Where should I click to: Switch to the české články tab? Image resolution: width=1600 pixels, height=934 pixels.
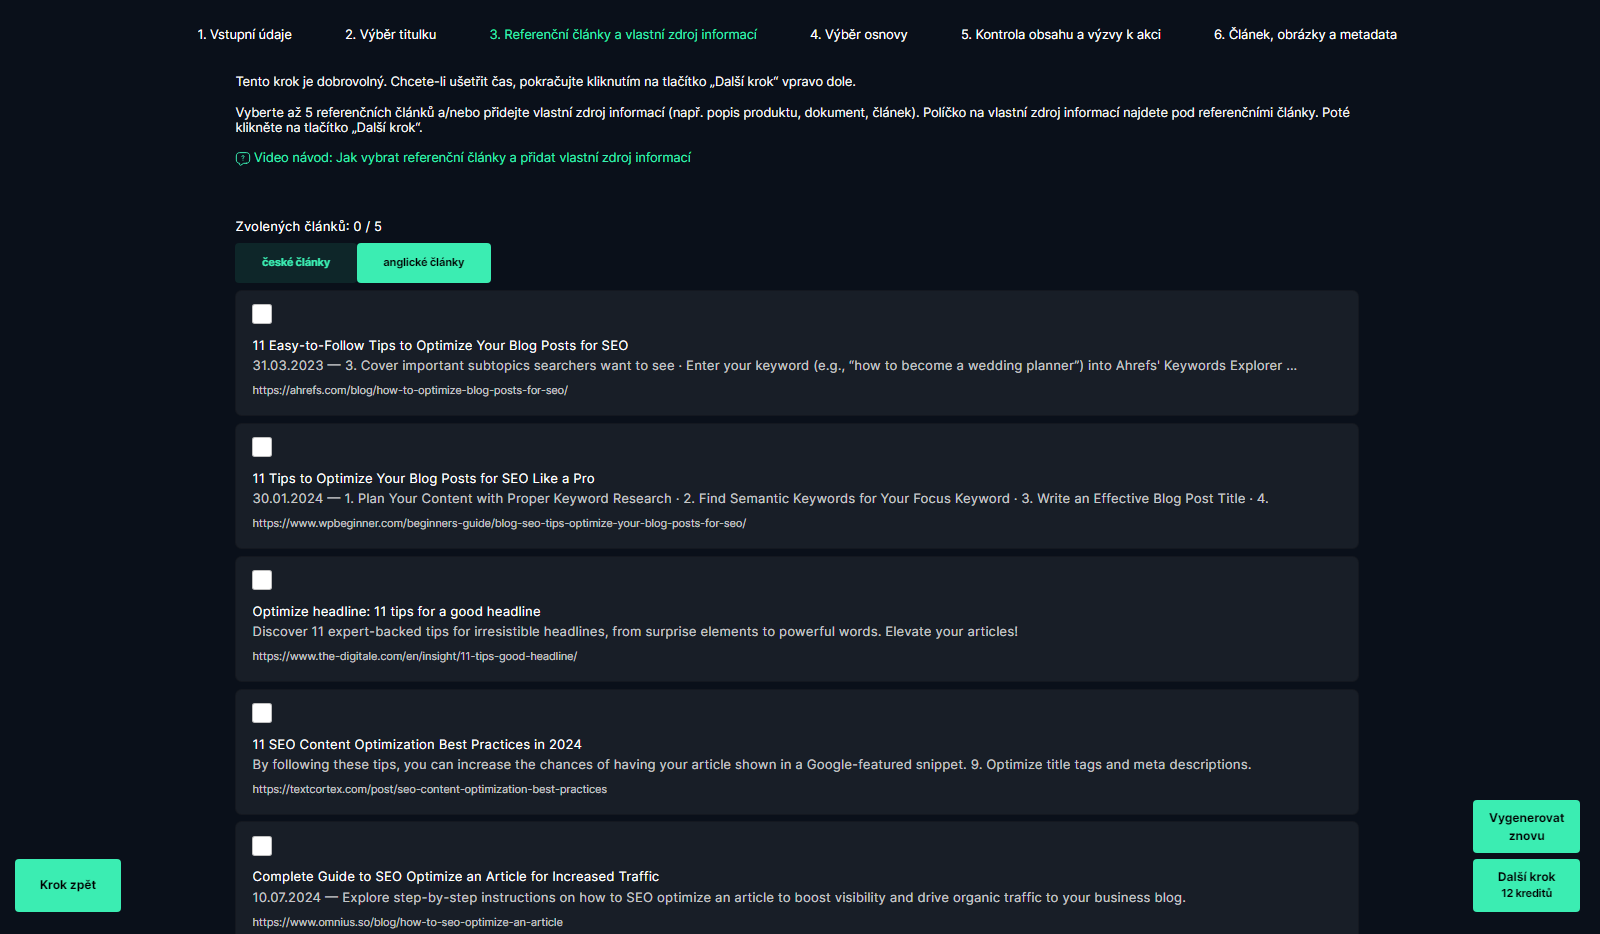click(x=296, y=263)
